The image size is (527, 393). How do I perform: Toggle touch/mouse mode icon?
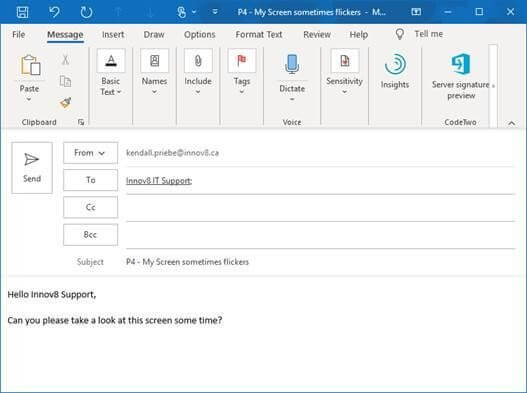point(181,12)
